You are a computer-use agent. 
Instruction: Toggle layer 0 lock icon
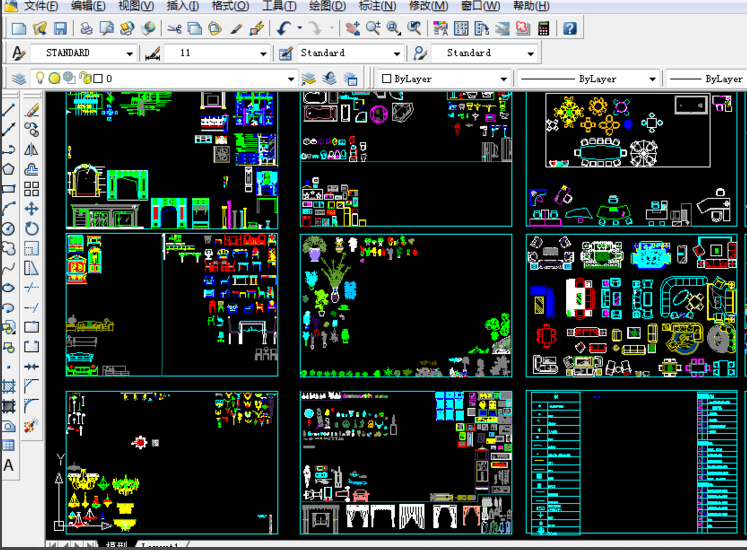[x=84, y=78]
